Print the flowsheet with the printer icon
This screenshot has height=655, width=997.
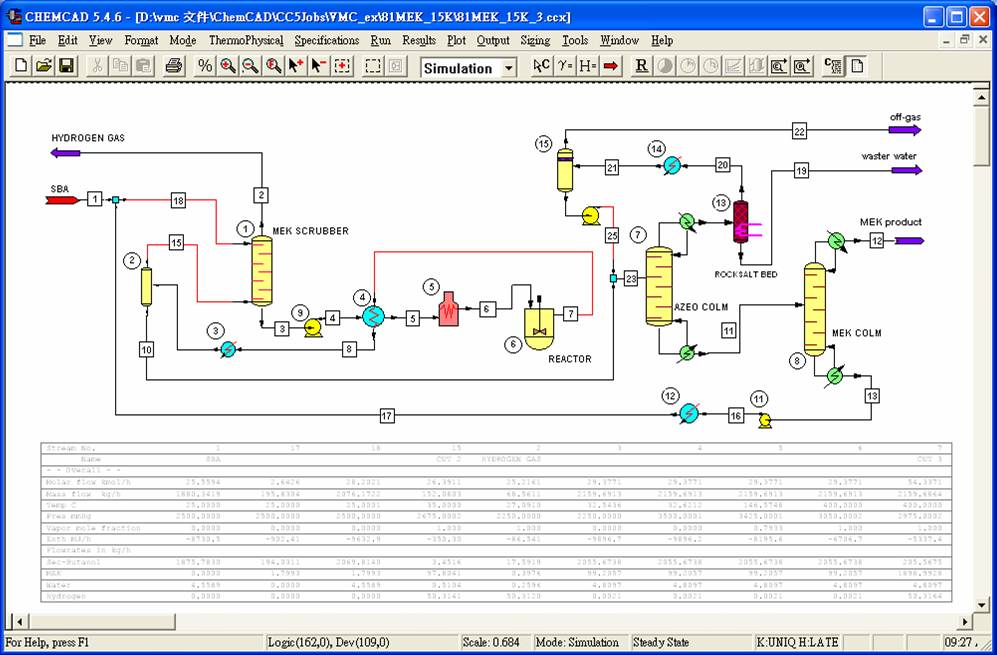pyautogui.click(x=174, y=66)
